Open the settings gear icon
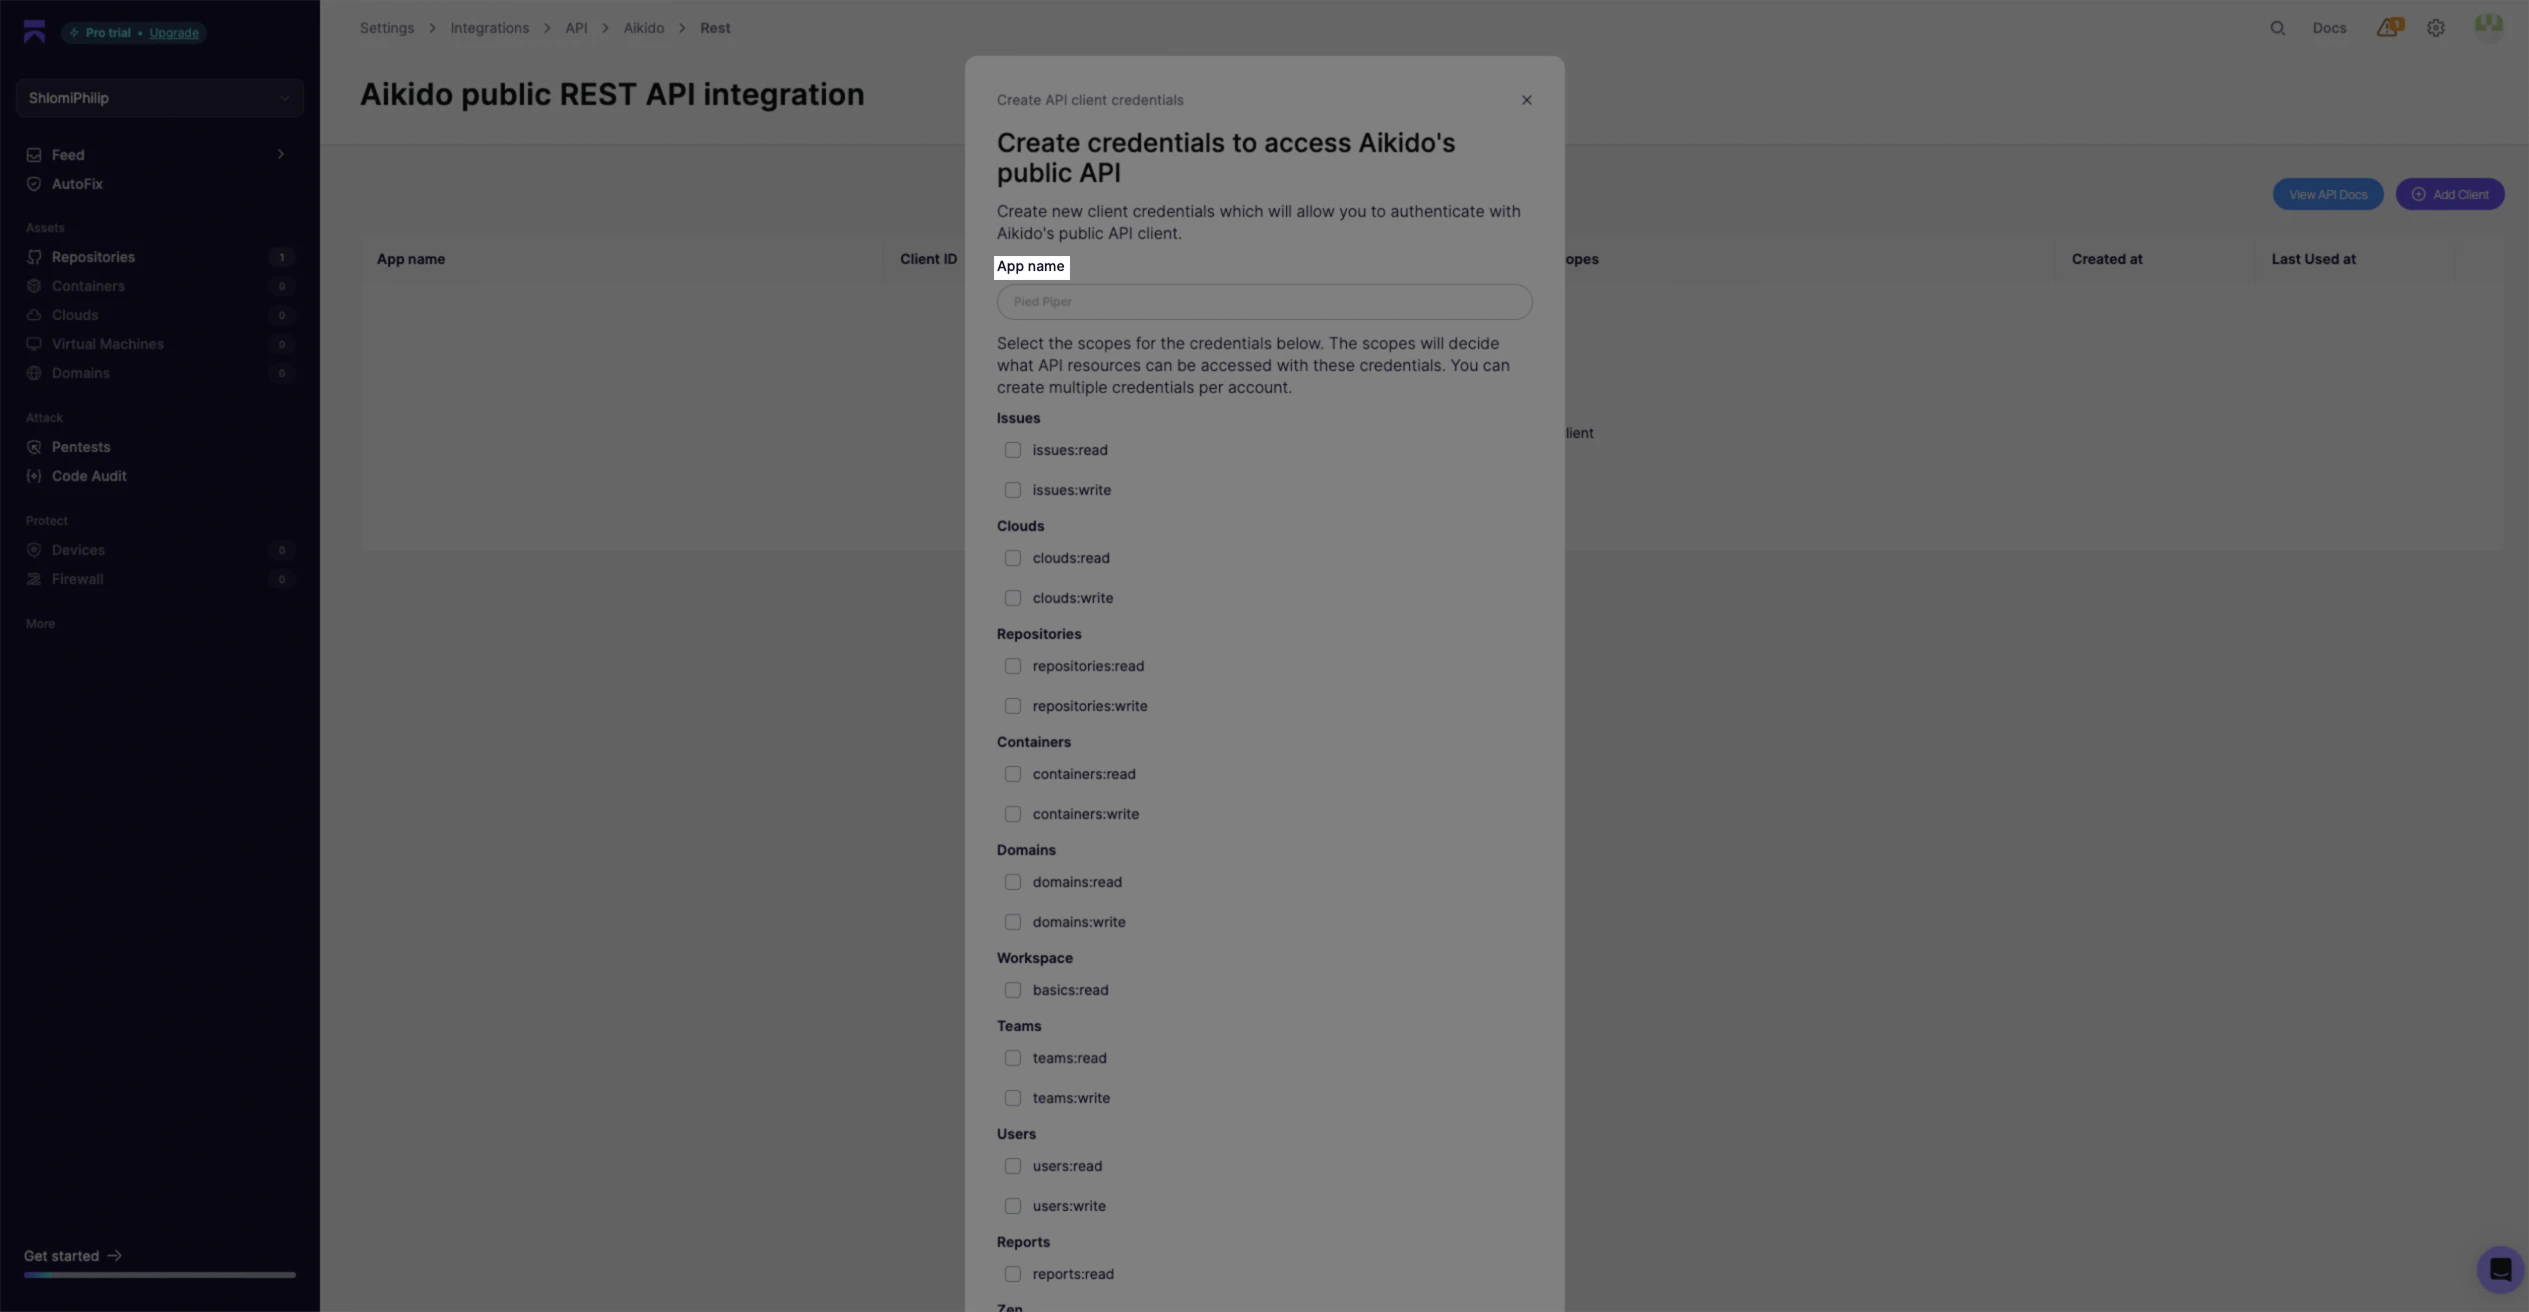The height and width of the screenshot is (1312, 2529). (2436, 28)
